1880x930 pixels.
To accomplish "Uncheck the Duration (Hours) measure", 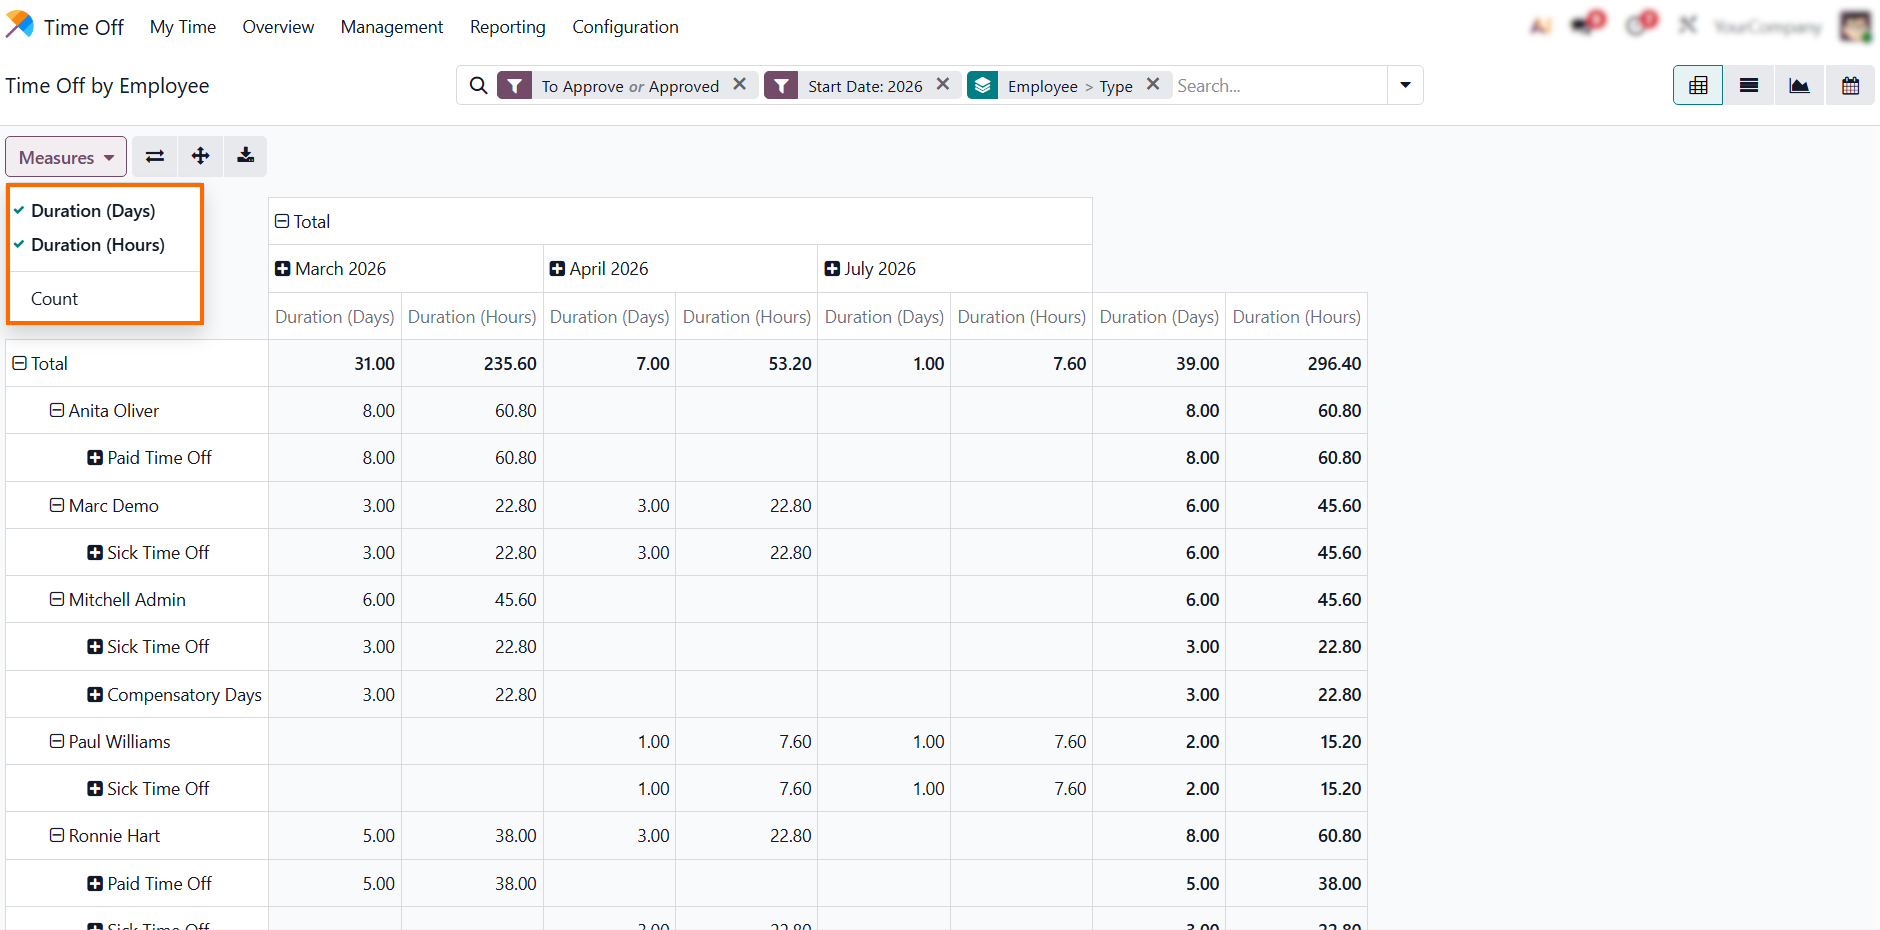I will click(97, 245).
